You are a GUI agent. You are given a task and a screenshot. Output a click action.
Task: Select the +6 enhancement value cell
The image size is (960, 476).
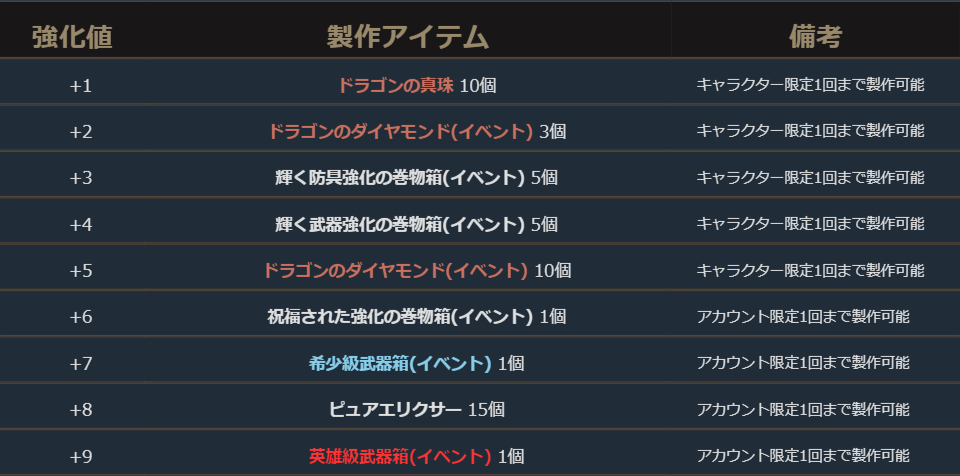click(x=80, y=317)
